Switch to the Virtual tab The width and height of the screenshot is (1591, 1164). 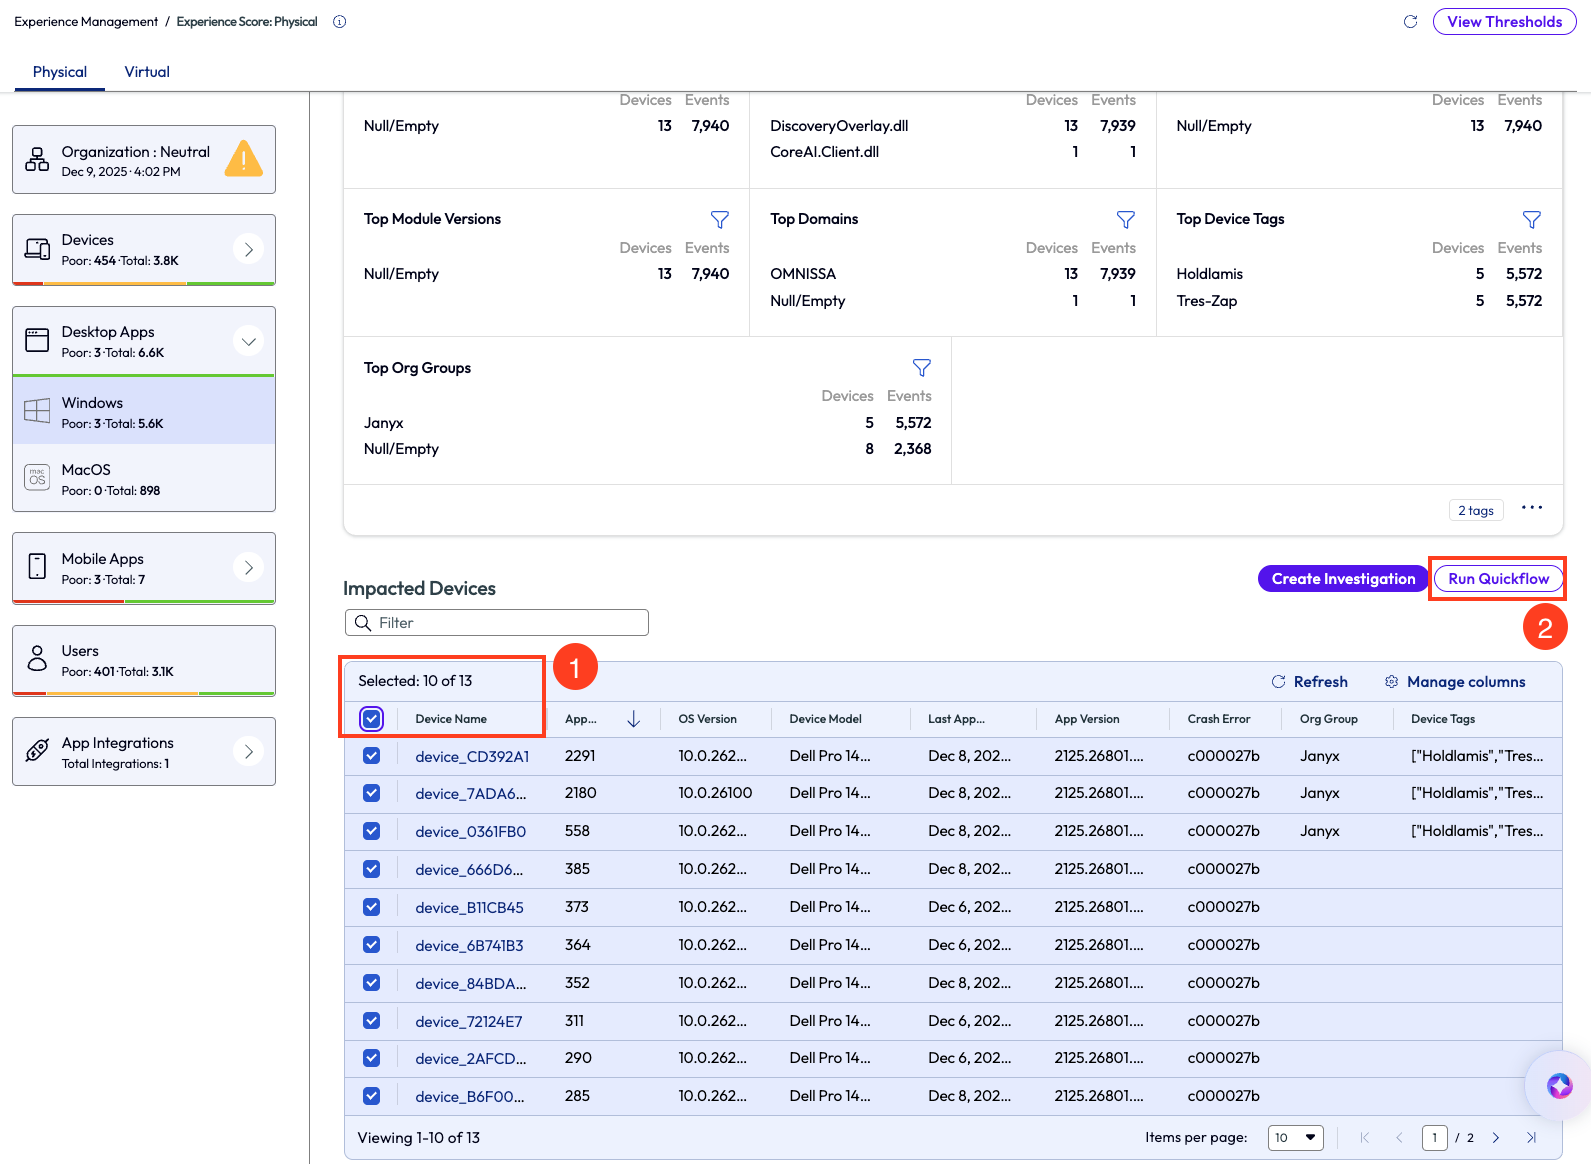coord(147,72)
